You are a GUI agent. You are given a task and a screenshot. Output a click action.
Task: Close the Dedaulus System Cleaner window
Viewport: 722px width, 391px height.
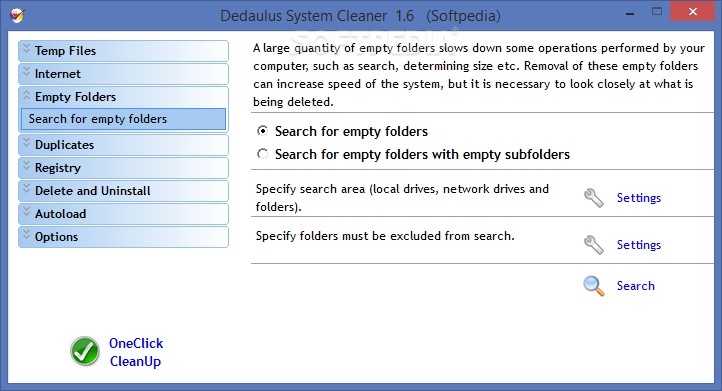pyautogui.click(x=692, y=12)
